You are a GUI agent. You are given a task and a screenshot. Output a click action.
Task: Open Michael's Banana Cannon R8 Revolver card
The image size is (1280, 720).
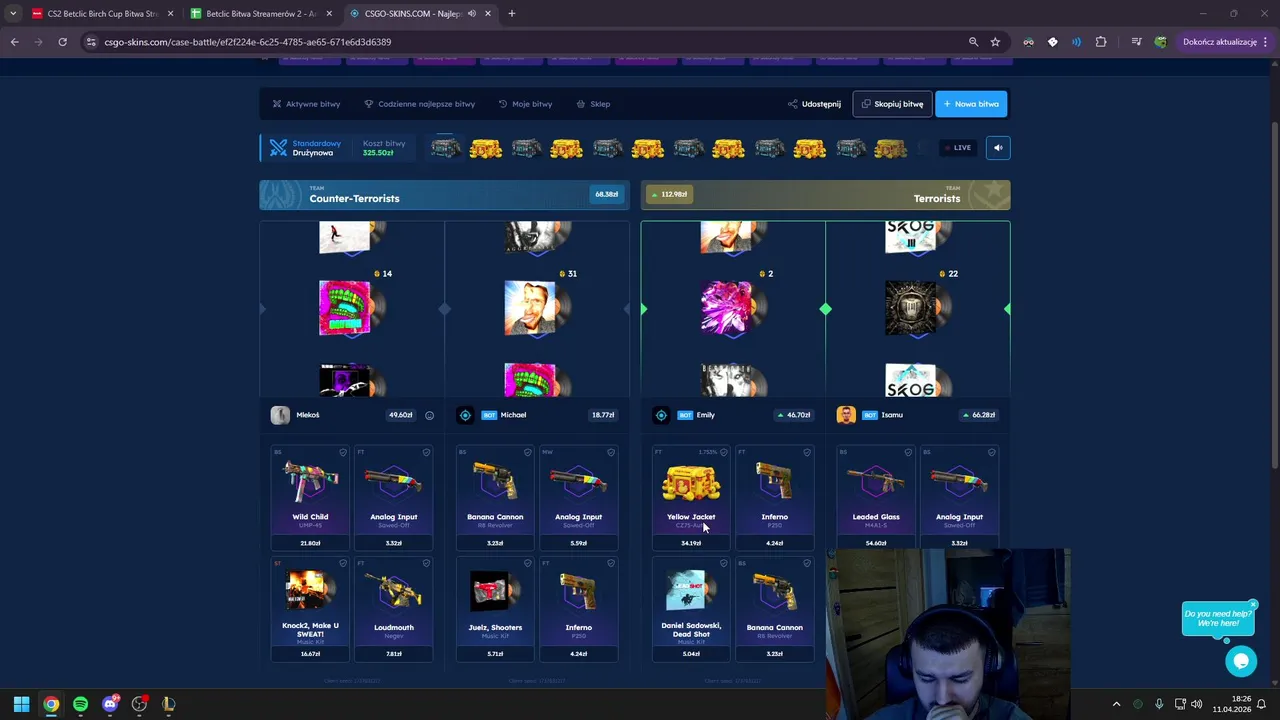495,498
